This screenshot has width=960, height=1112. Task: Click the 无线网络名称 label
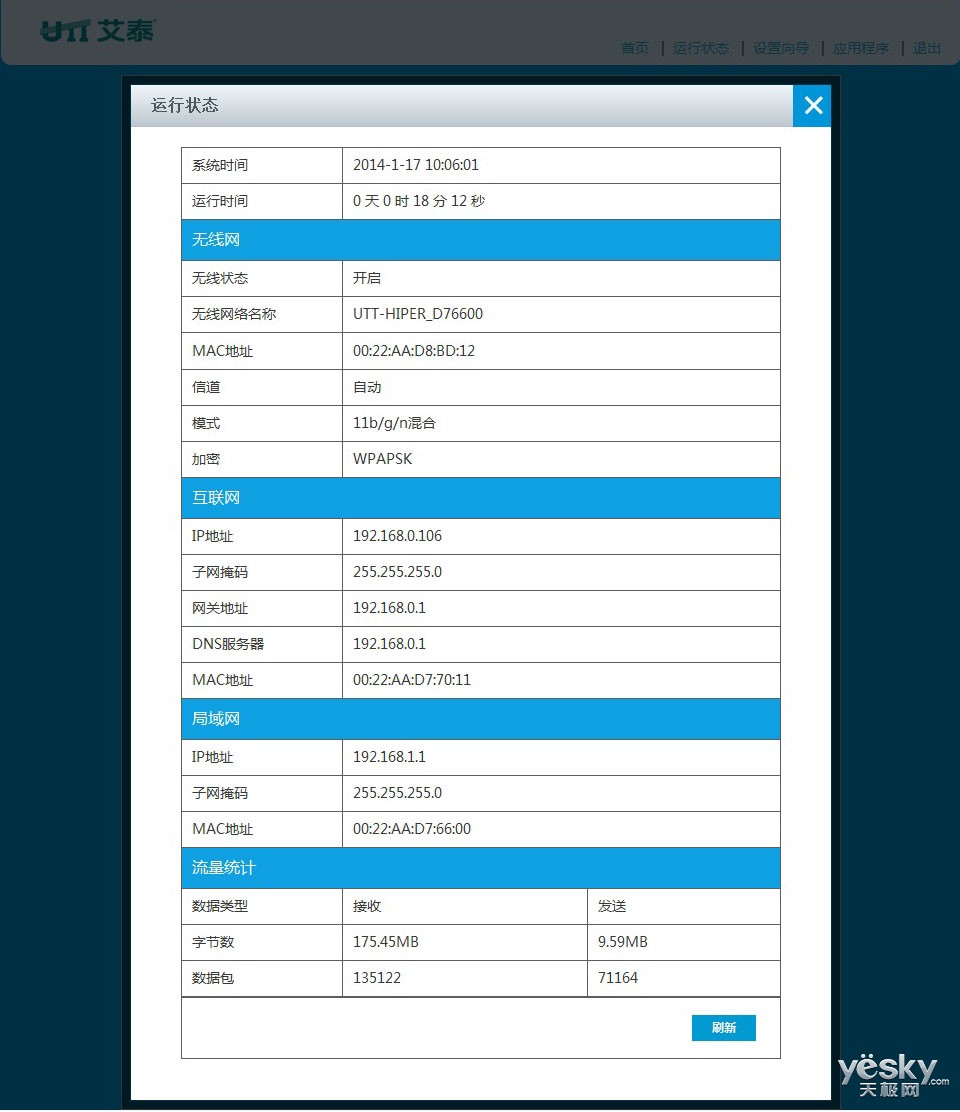(x=234, y=313)
